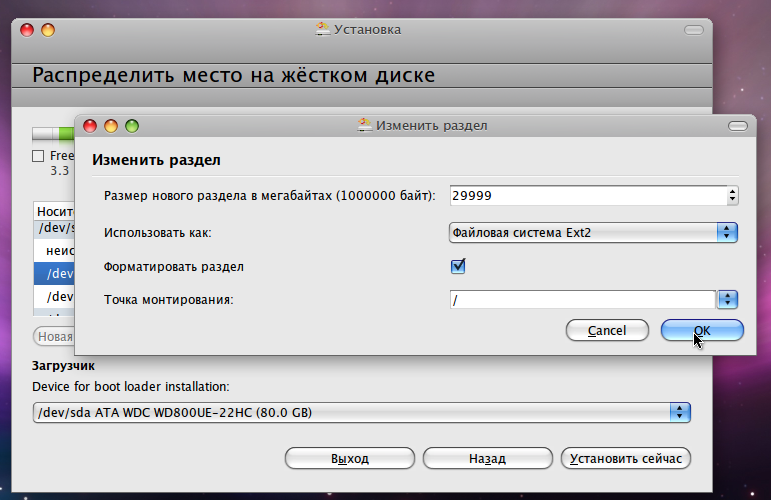The height and width of the screenshot is (500, 771).
Task: Toggle the Free space checkbox
Action: click(x=39, y=156)
